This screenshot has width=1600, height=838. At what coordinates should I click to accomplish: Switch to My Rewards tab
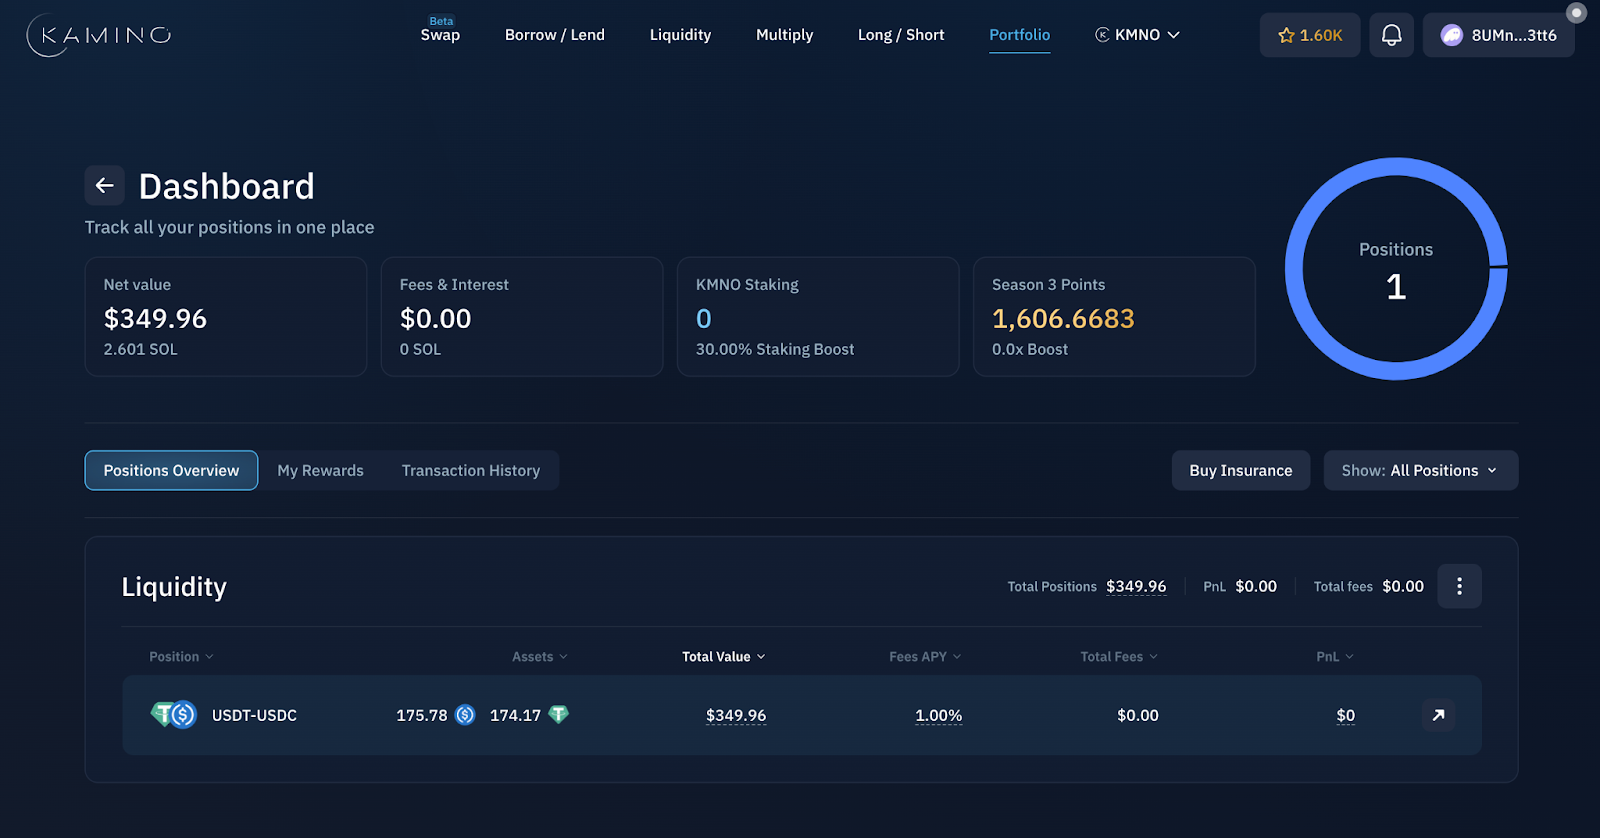click(320, 470)
